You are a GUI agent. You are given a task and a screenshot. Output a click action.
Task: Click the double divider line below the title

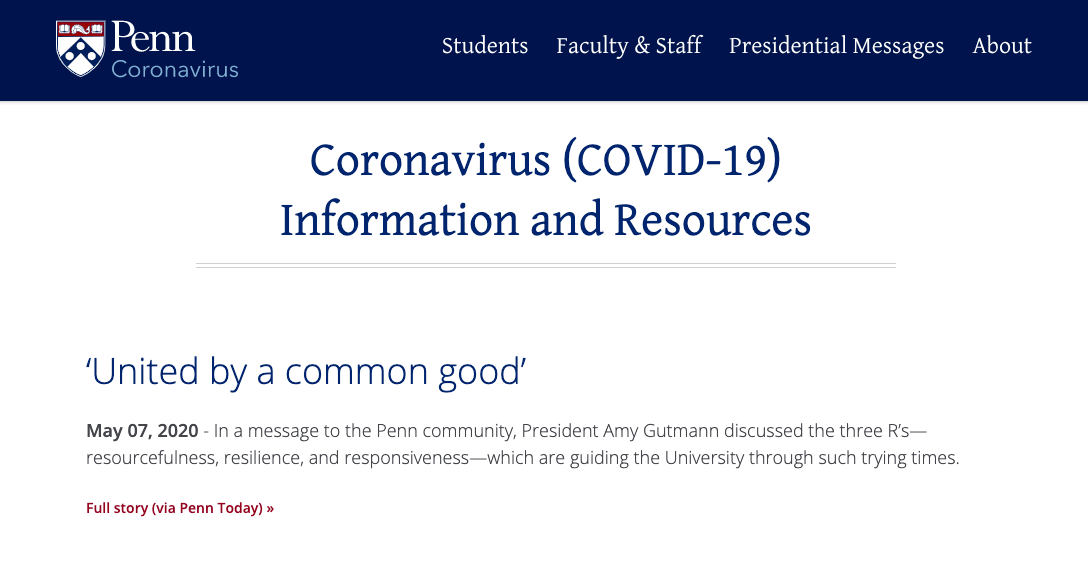[546, 265]
